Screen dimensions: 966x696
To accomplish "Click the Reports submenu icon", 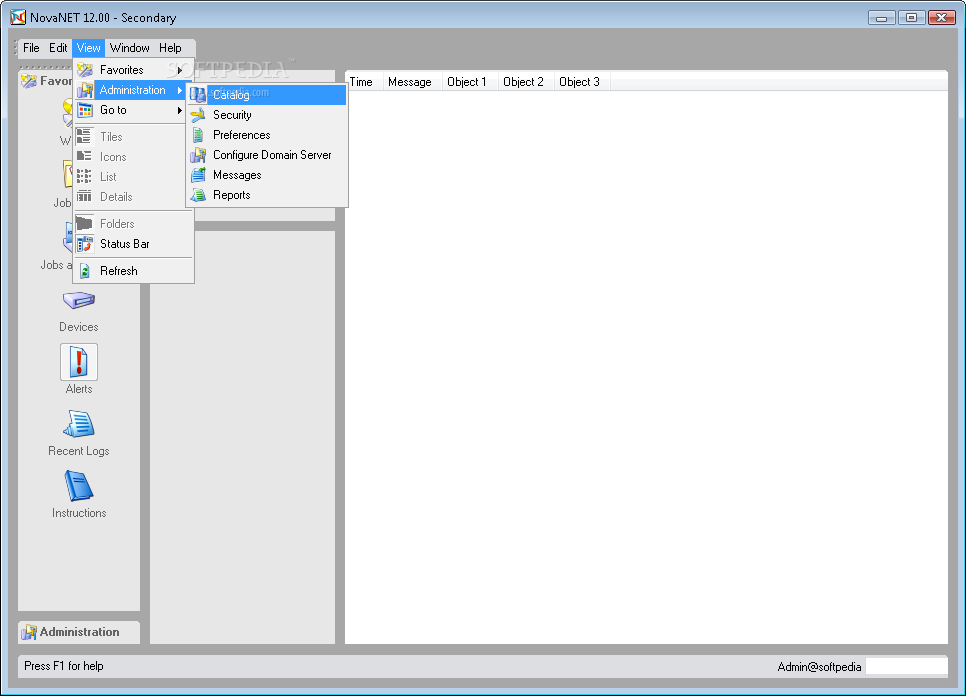I will coord(198,195).
